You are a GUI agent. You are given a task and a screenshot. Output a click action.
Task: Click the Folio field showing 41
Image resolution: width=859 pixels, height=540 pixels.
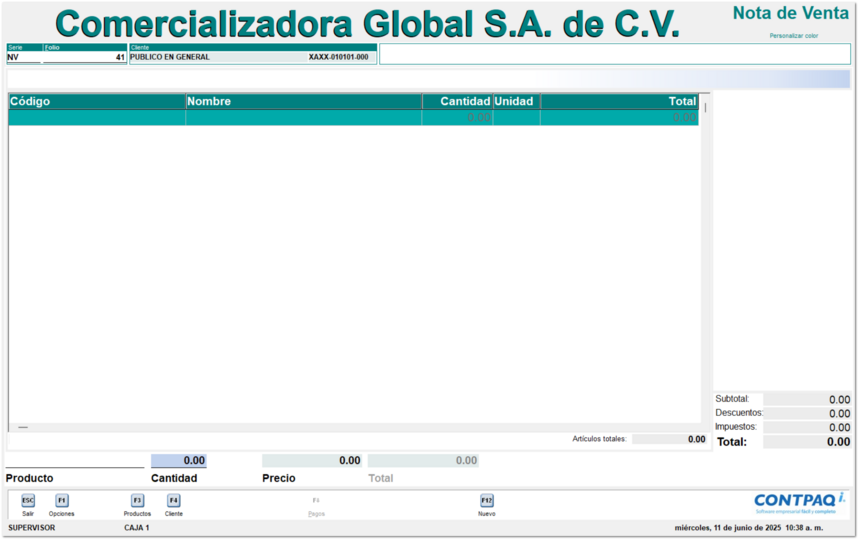click(85, 57)
